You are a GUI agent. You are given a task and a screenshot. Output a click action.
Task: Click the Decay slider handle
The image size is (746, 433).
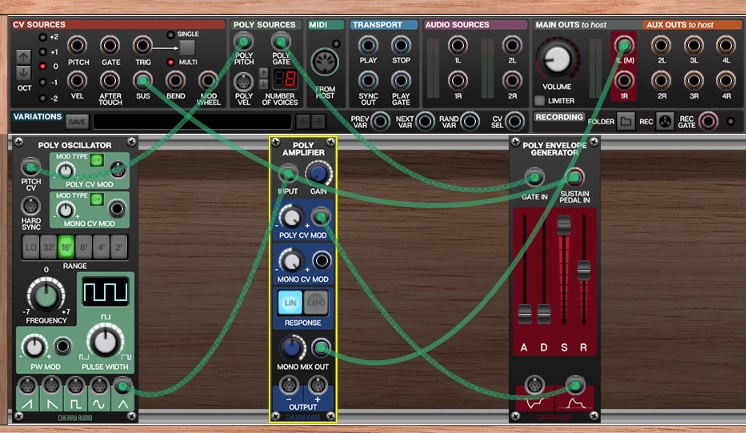coord(544,314)
